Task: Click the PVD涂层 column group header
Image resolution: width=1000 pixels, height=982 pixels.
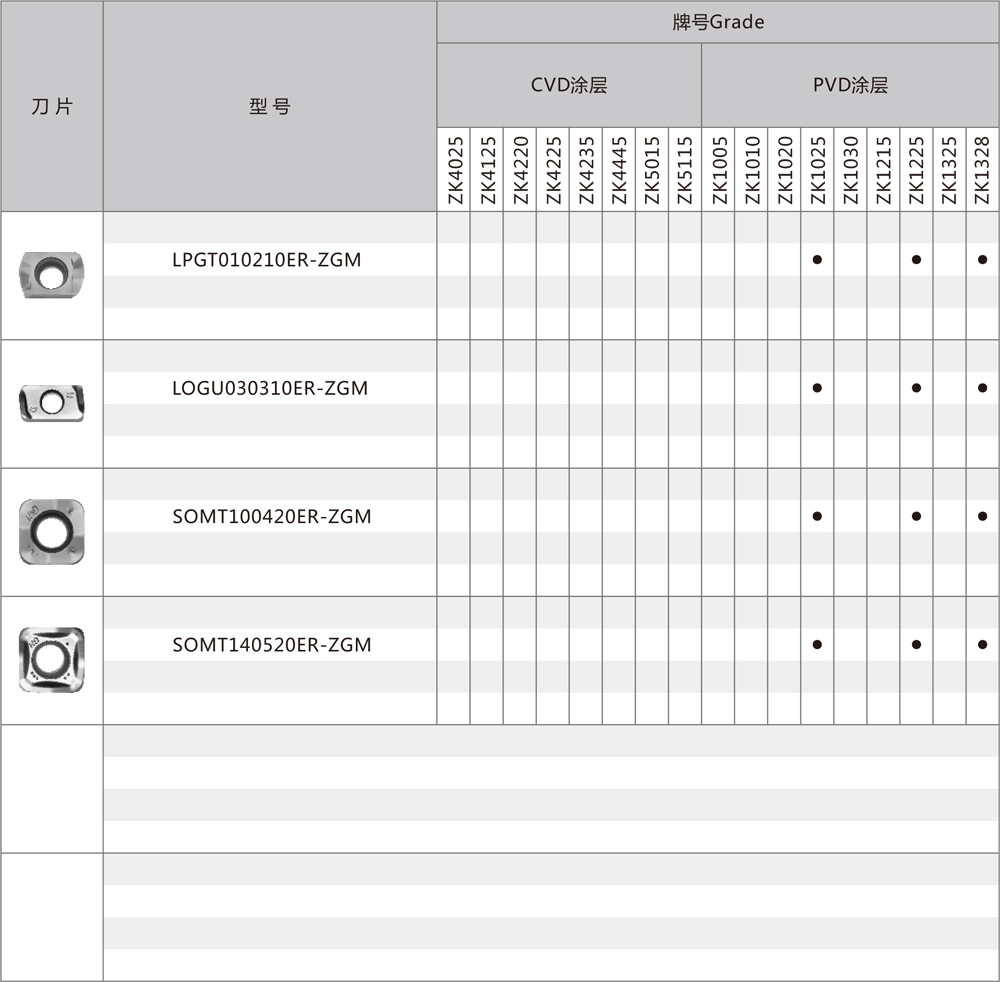Action: tap(849, 85)
